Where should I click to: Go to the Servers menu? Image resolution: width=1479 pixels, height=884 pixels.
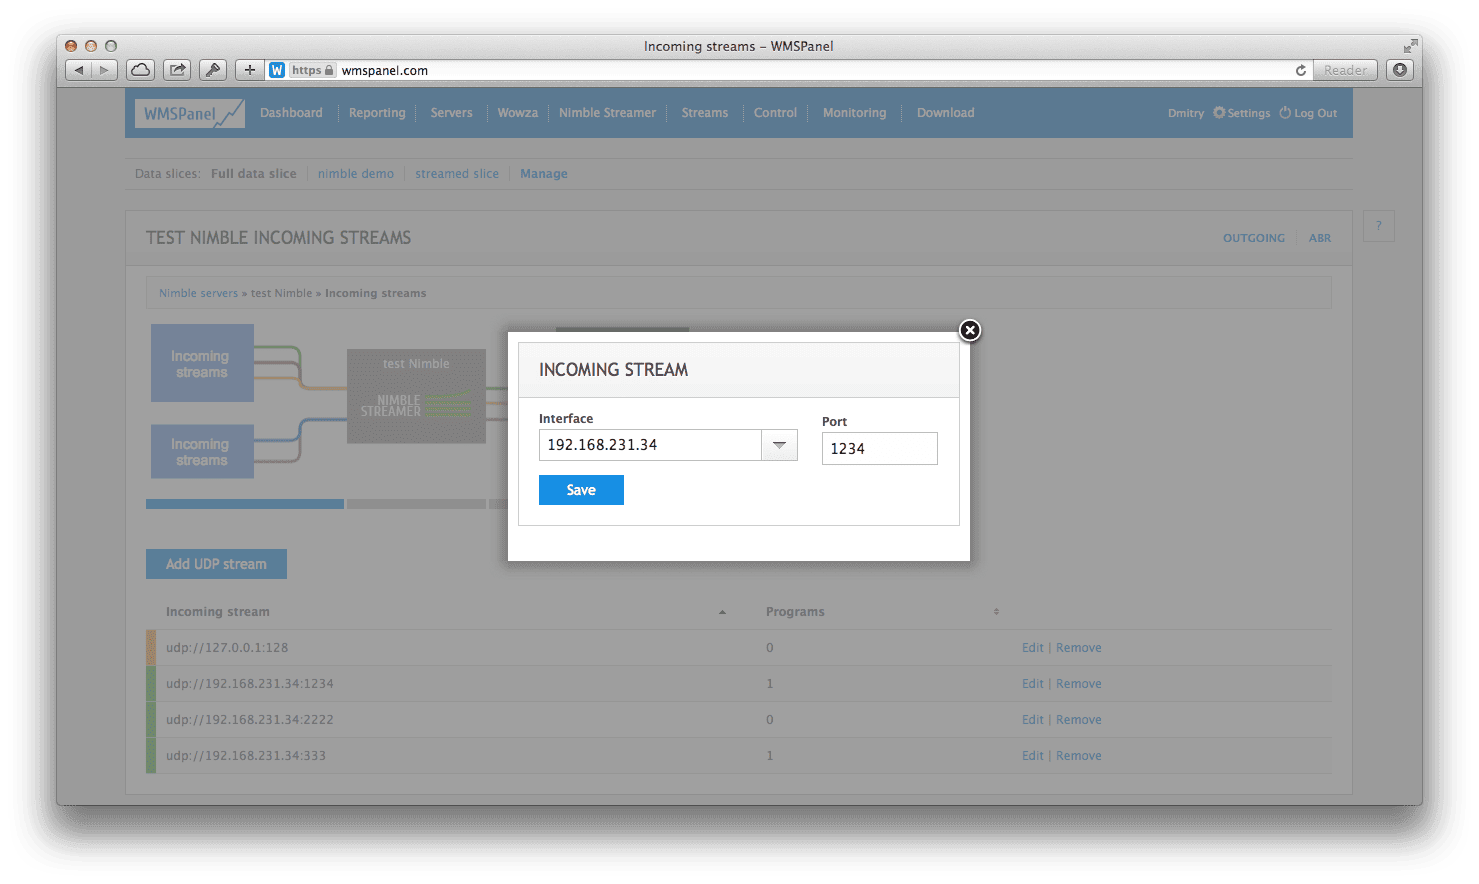451,113
